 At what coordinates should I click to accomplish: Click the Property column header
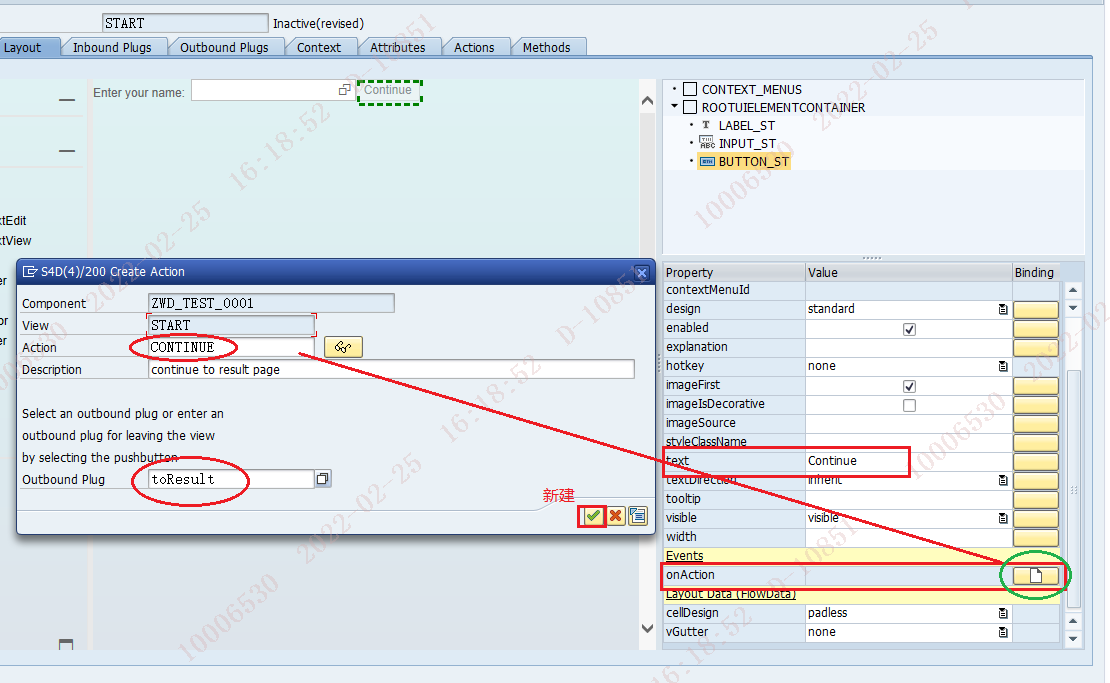tap(734, 272)
